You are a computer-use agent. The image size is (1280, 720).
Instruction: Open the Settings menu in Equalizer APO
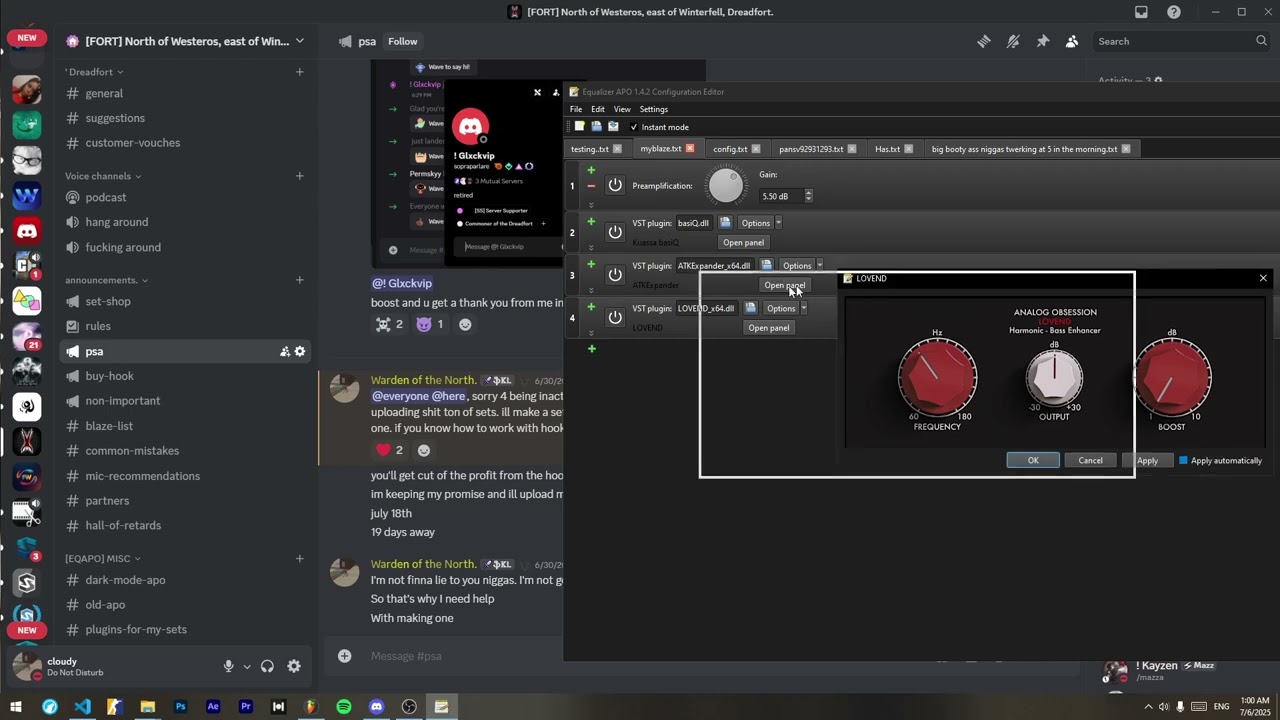[x=654, y=109]
